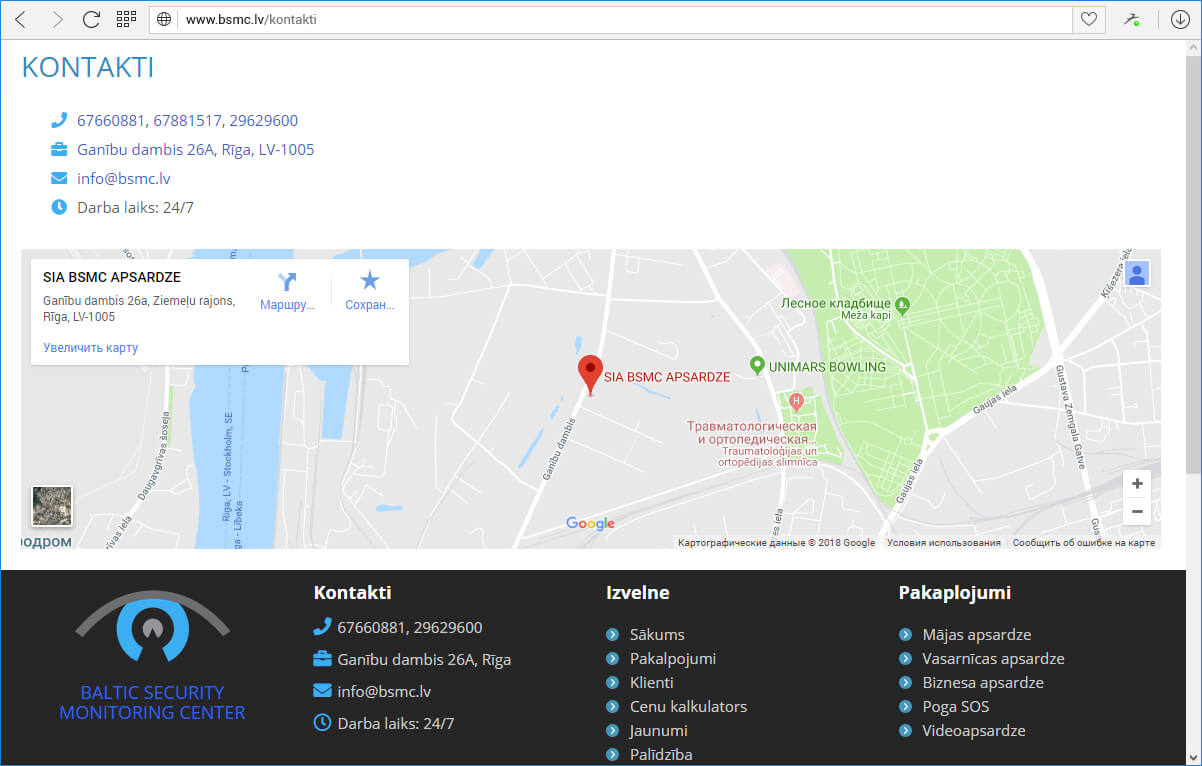Screen dimensions: 1202x766
Task: Open the Videoapsardze service link
Action: 973,731
